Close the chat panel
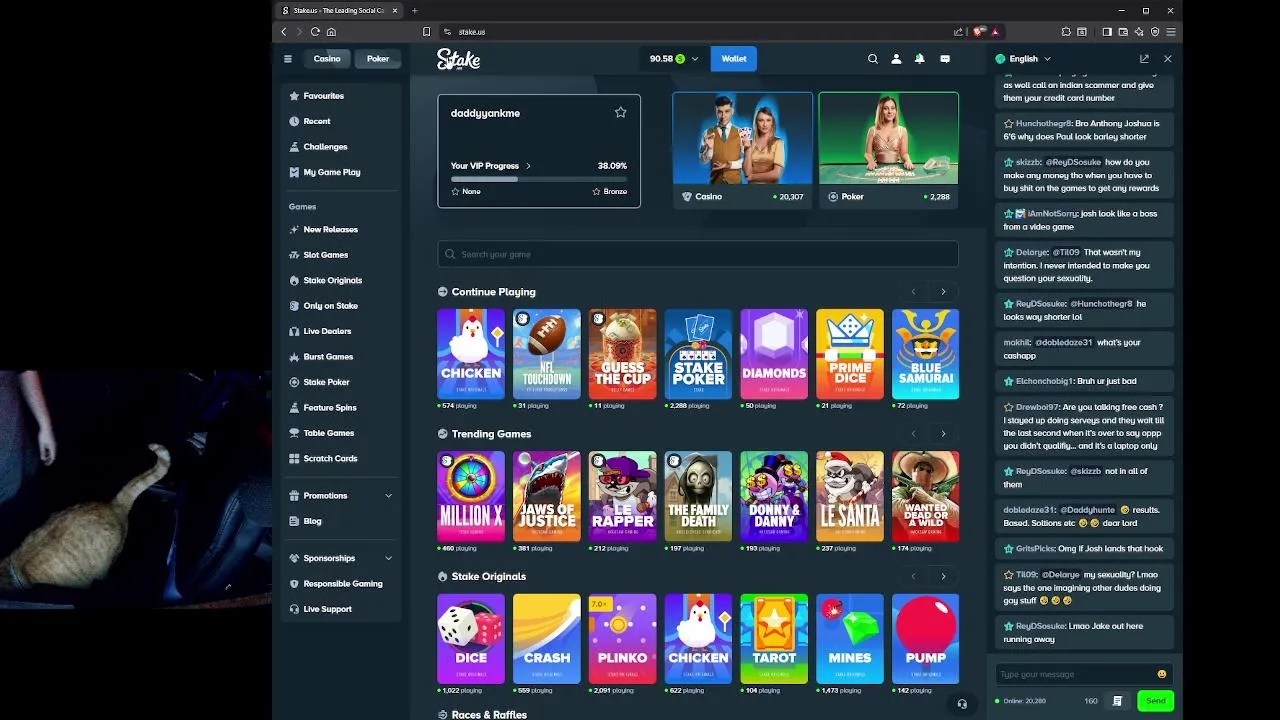This screenshot has height=720, width=1280. coord(1167,59)
